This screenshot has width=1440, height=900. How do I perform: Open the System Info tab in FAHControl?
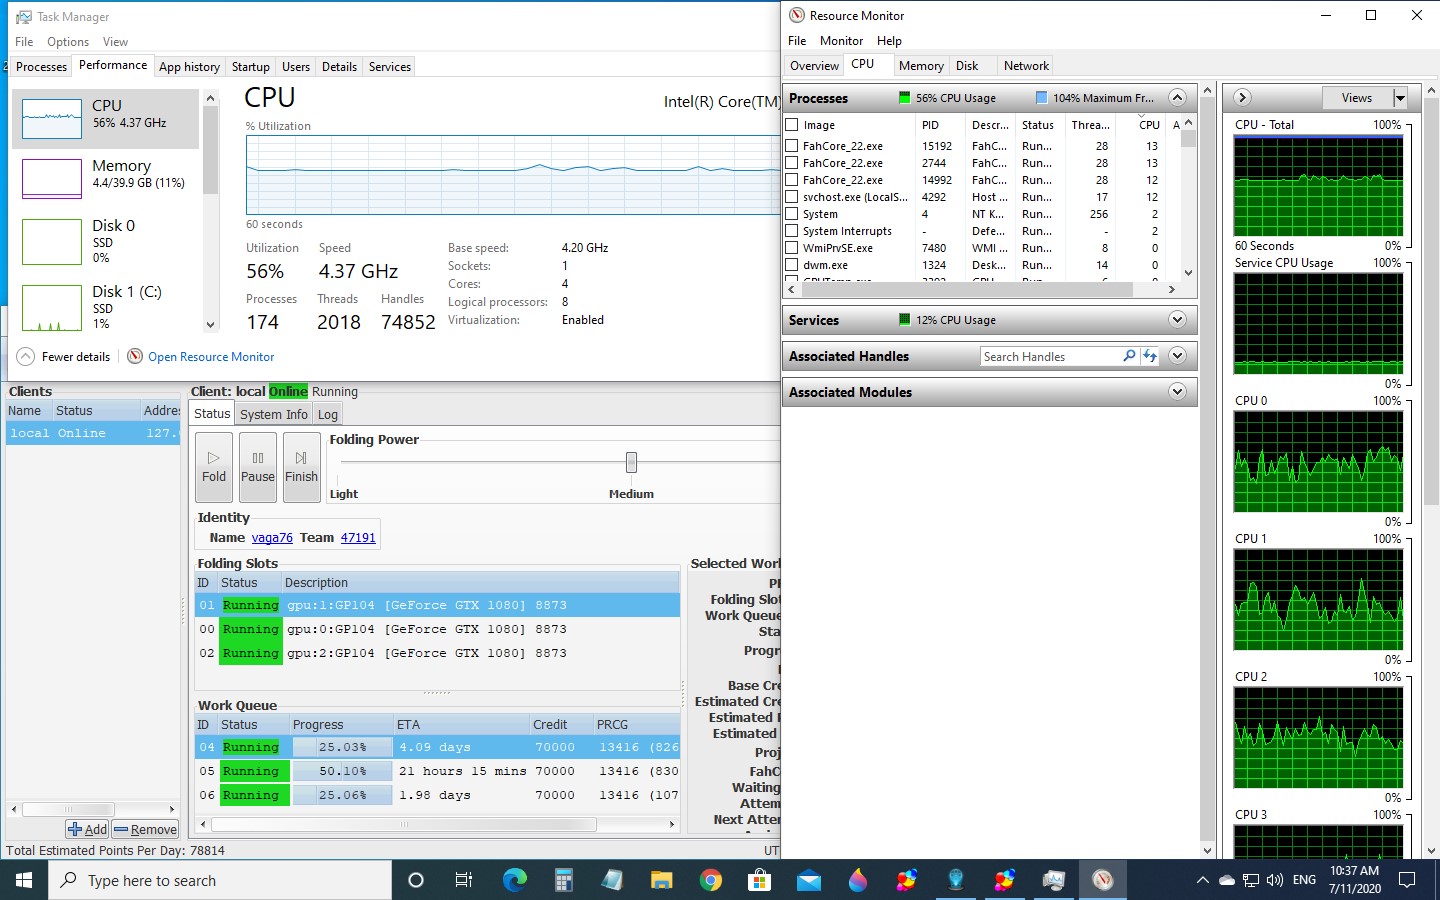pos(274,414)
